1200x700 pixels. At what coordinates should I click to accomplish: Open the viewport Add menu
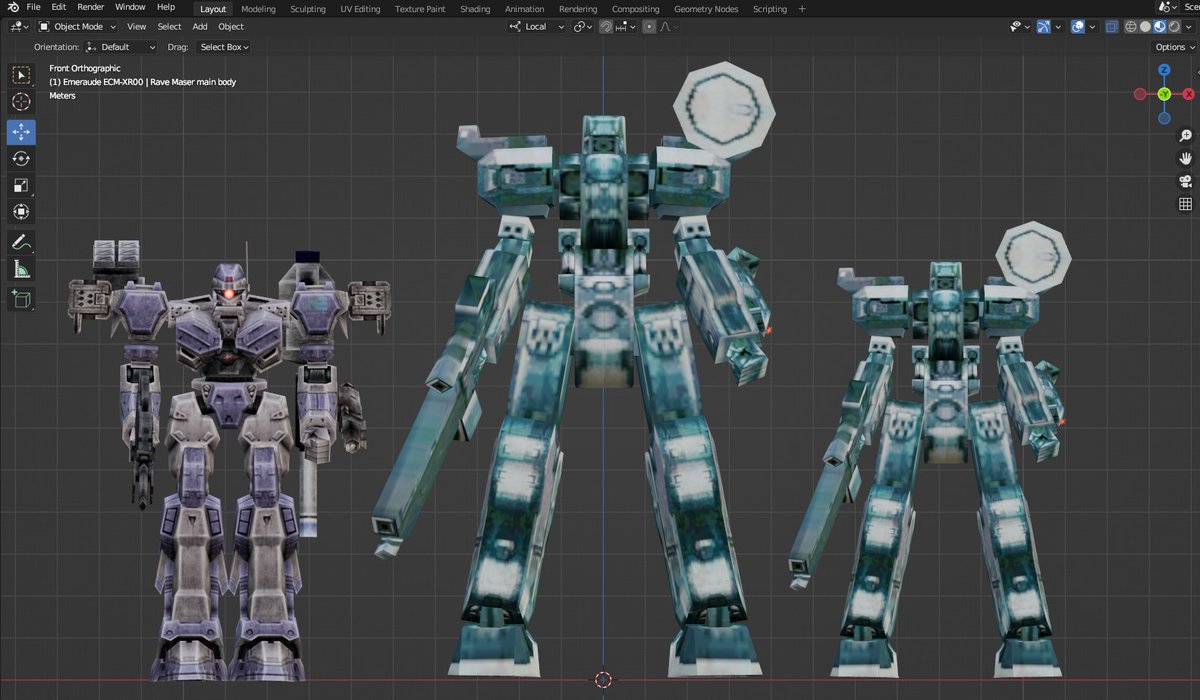200,27
